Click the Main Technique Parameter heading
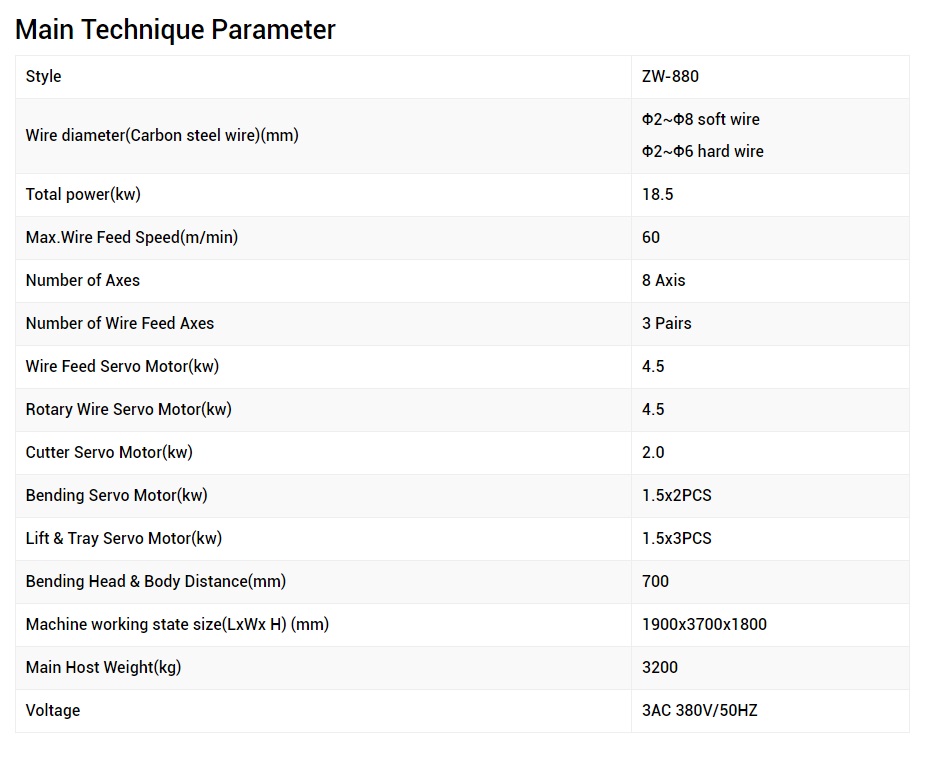 point(175,30)
